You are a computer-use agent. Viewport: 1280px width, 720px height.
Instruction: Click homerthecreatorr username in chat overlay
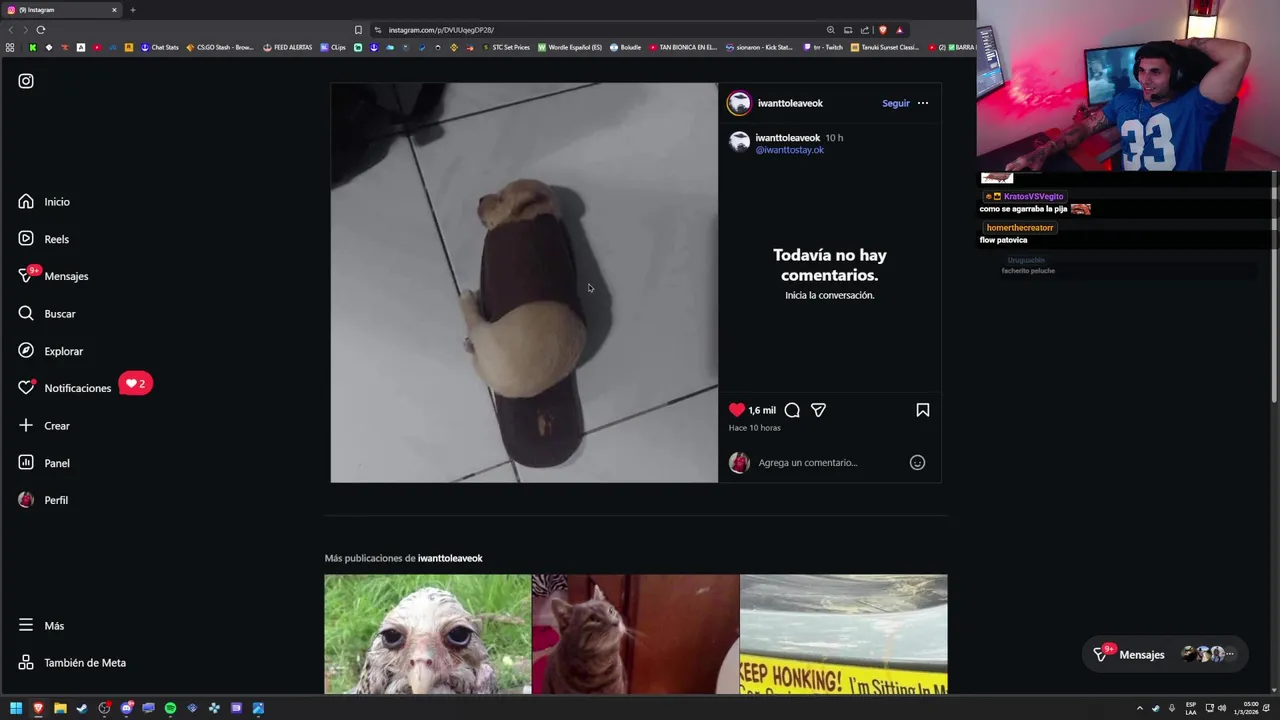point(1019,228)
